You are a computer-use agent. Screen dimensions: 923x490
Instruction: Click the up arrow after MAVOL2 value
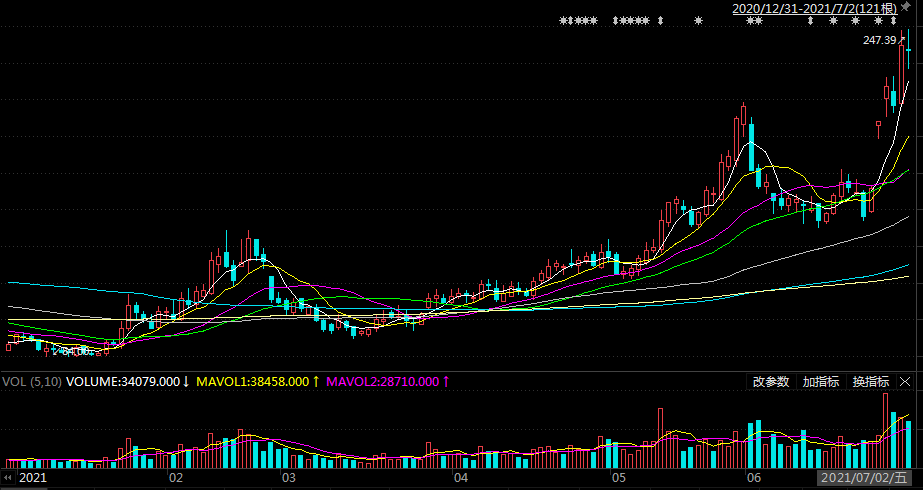tap(446, 382)
